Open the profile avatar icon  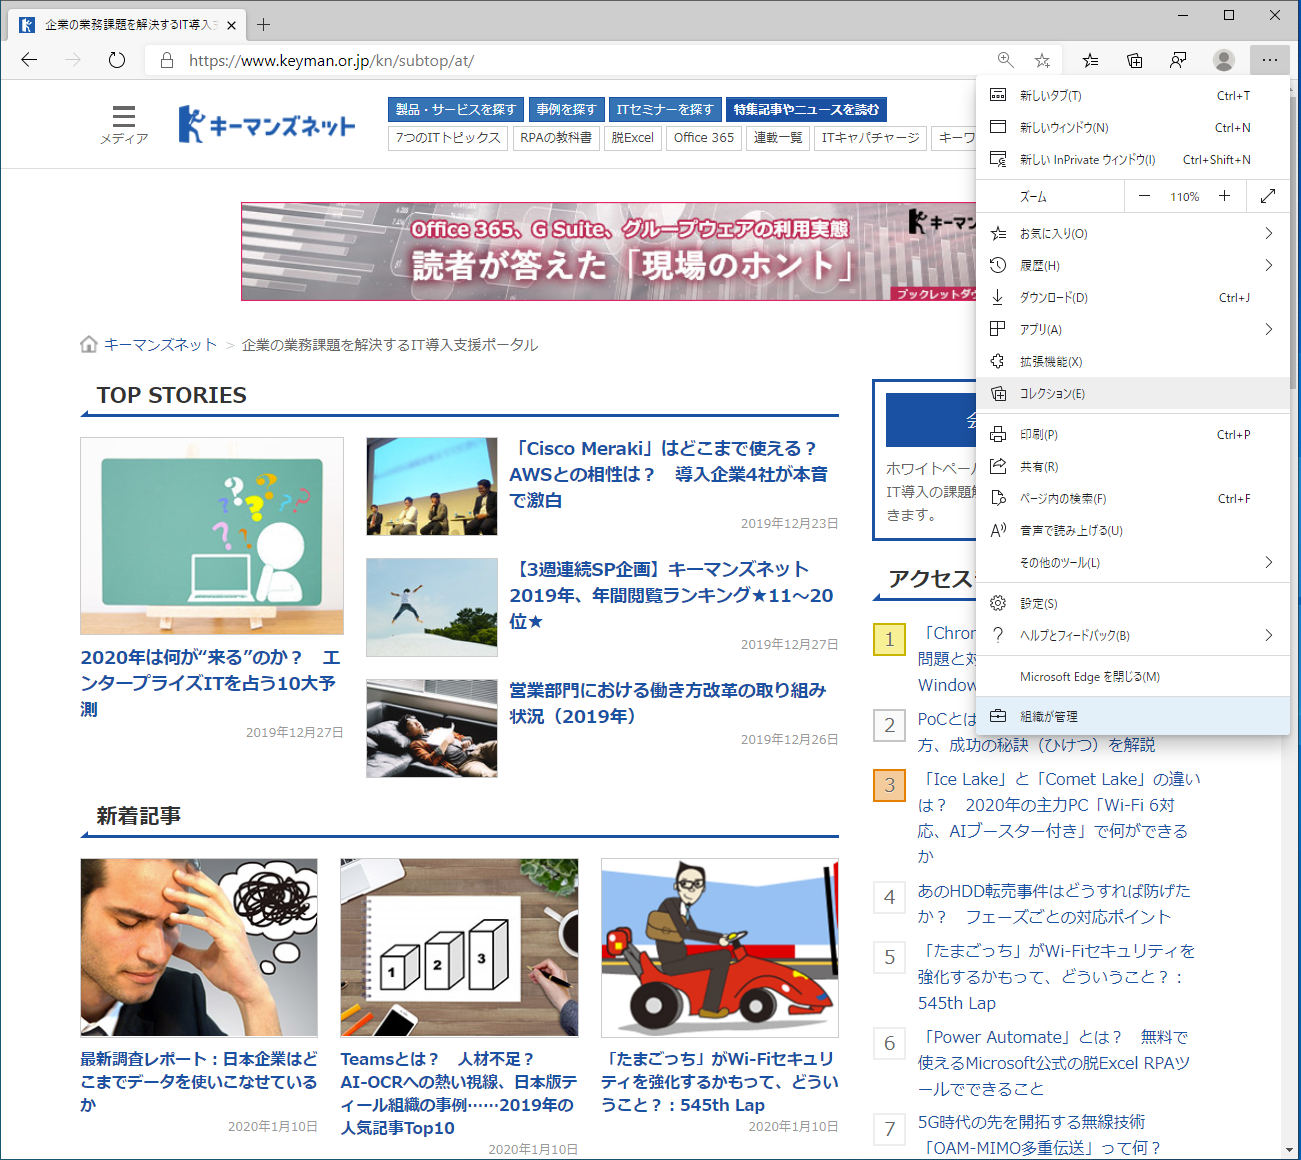coord(1223,60)
